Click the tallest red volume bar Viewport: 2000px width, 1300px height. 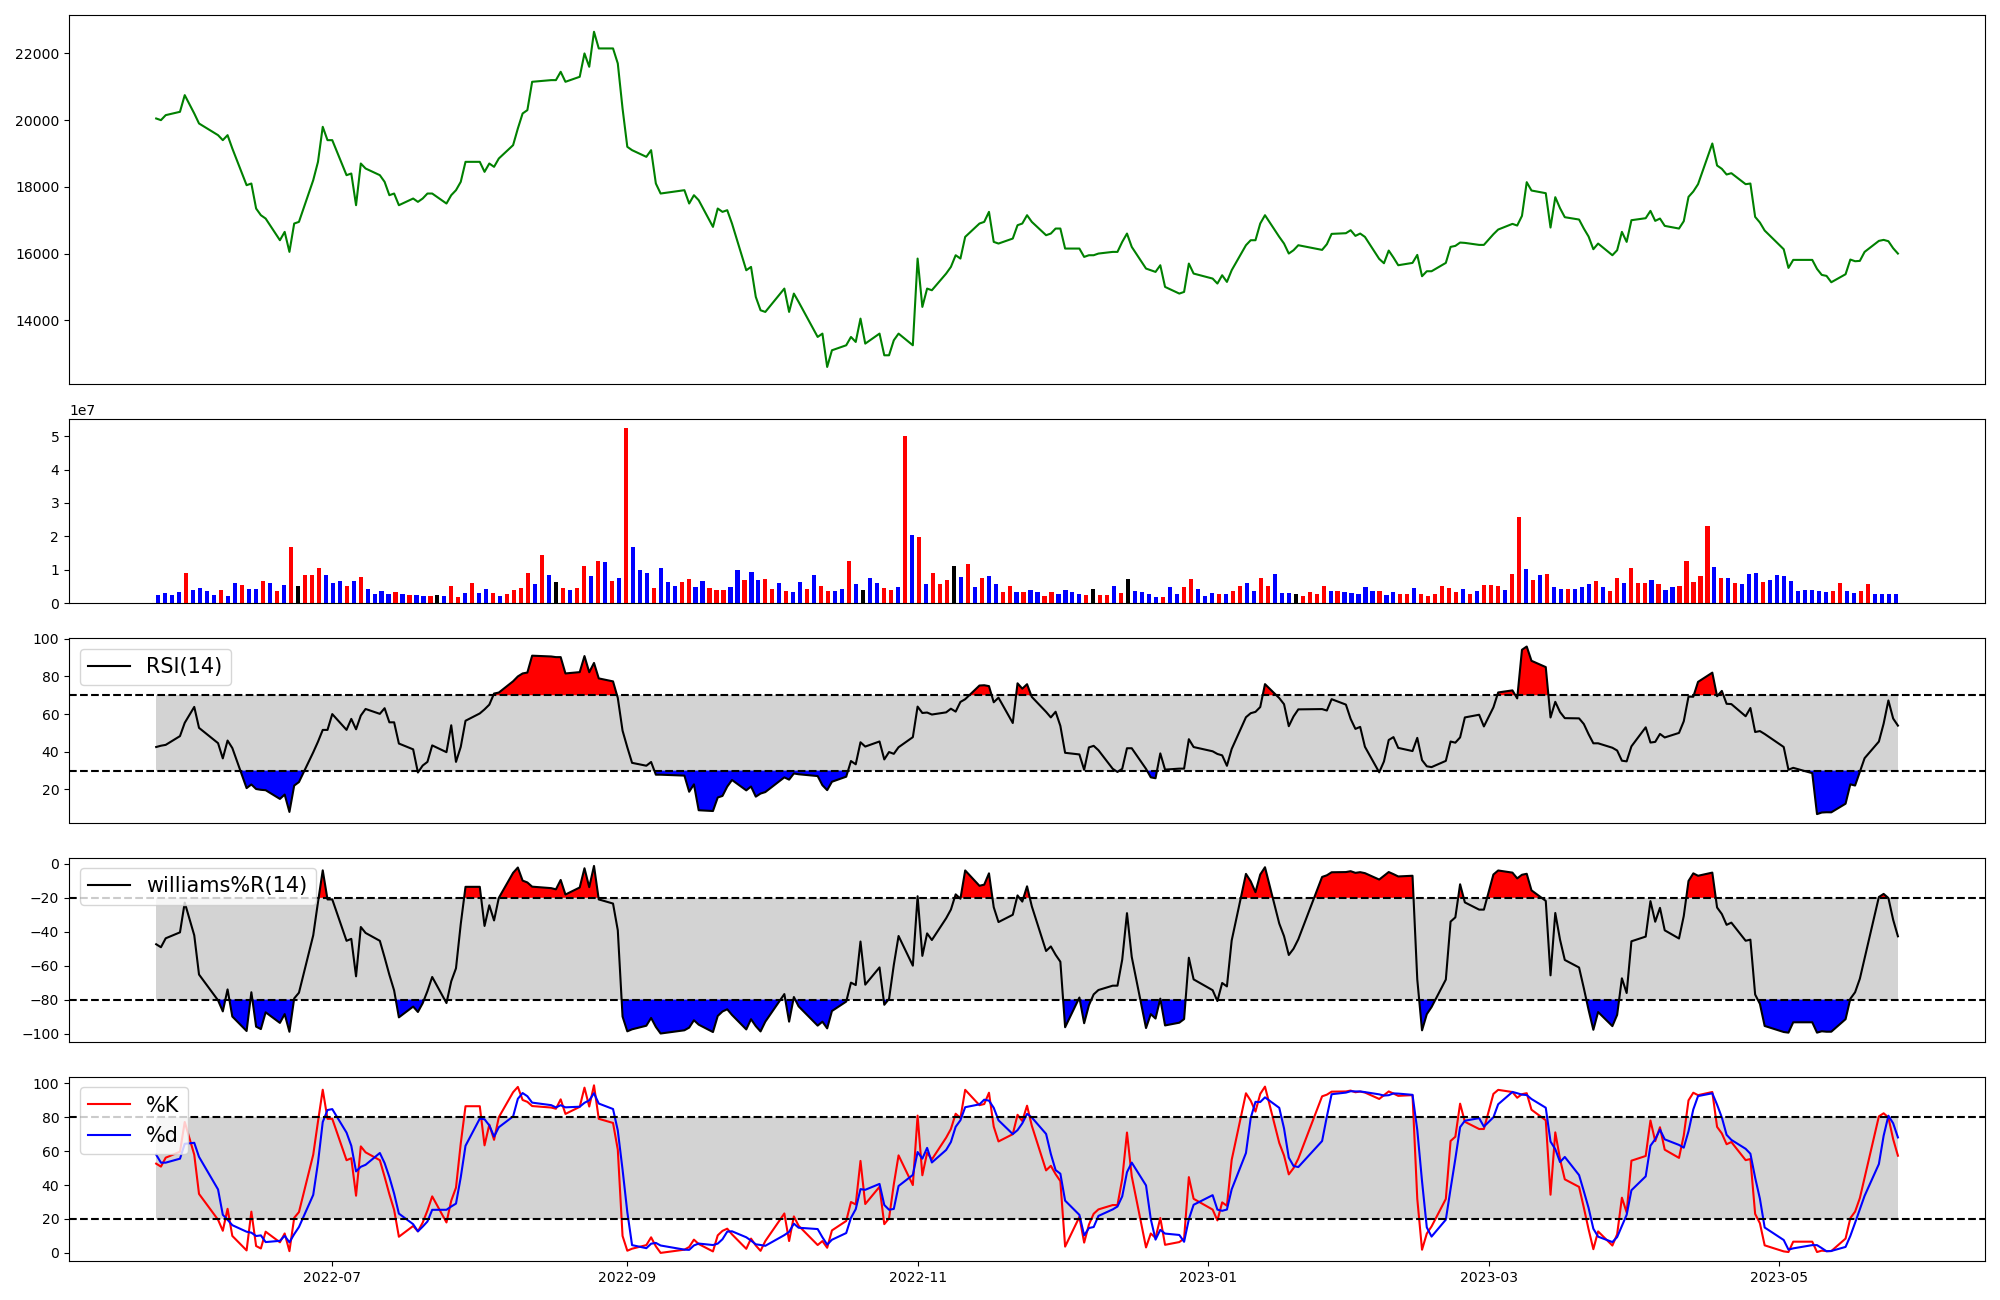point(626,515)
